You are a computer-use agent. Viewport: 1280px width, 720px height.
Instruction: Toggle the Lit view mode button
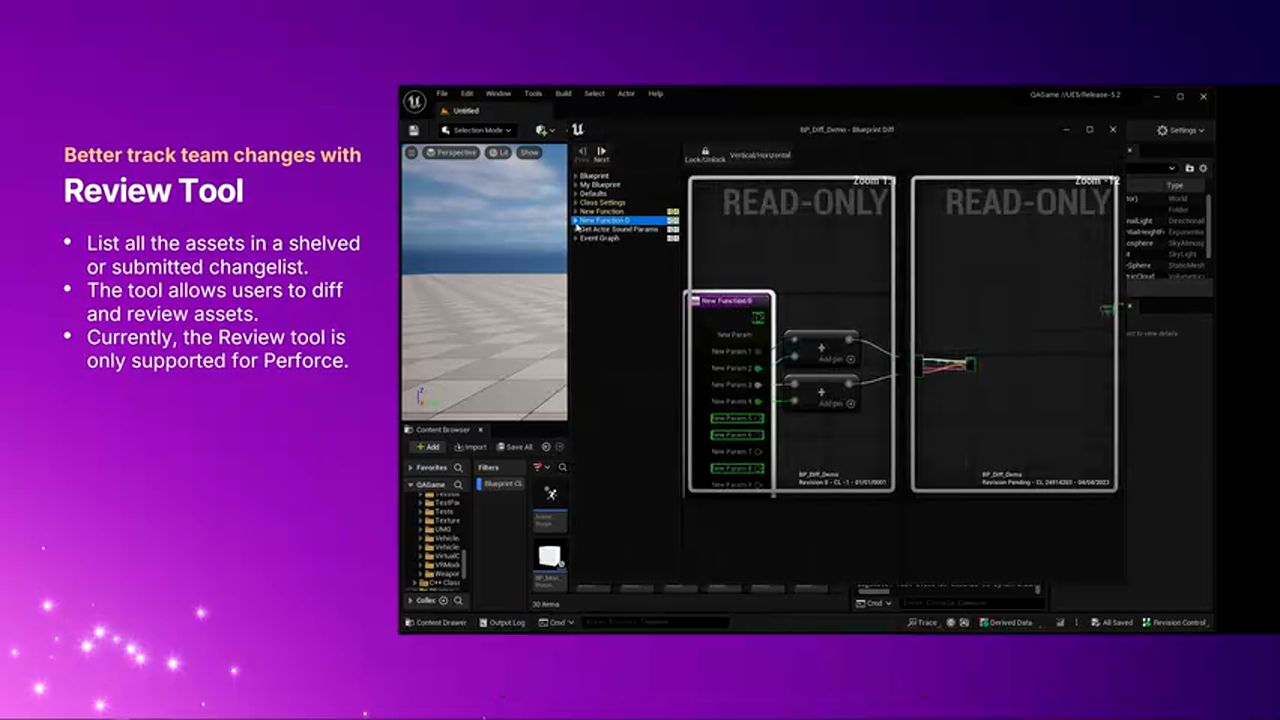coord(497,153)
